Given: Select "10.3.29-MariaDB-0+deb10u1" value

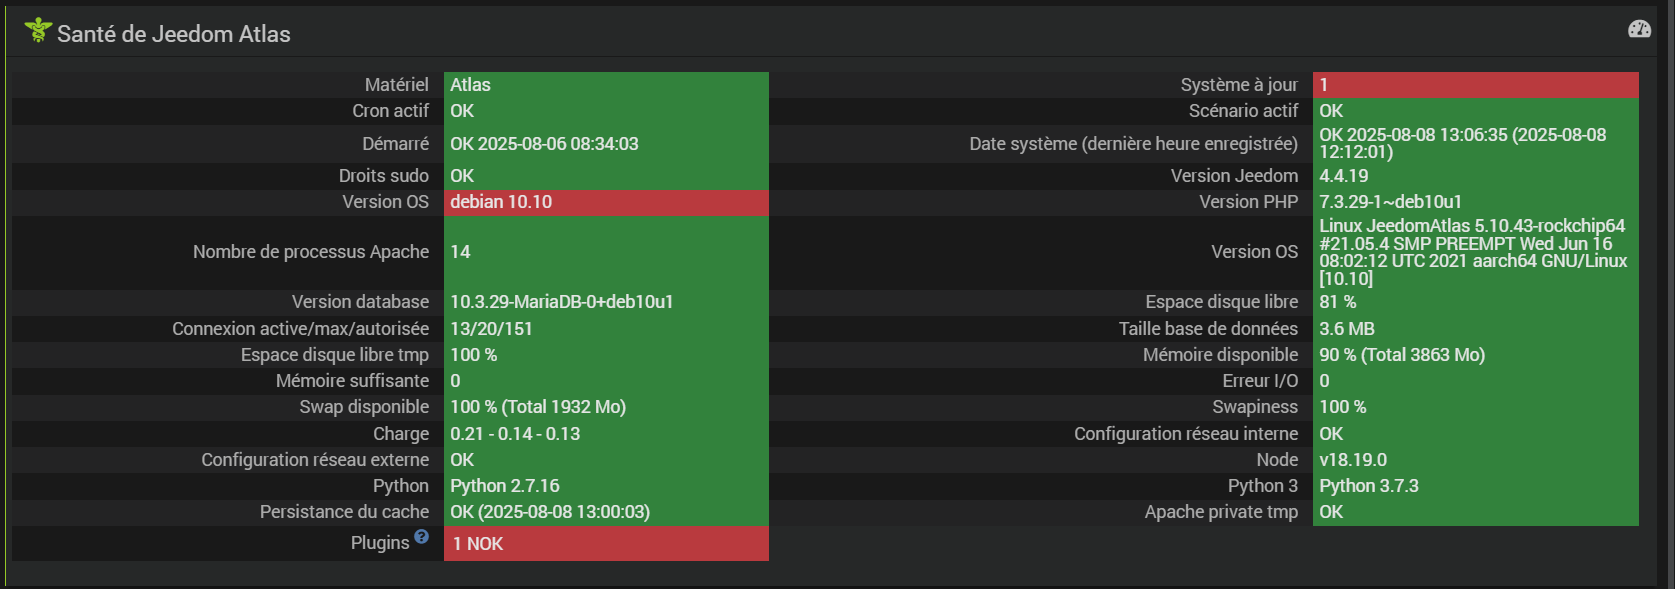Looking at the screenshot, I should click(x=562, y=302).
